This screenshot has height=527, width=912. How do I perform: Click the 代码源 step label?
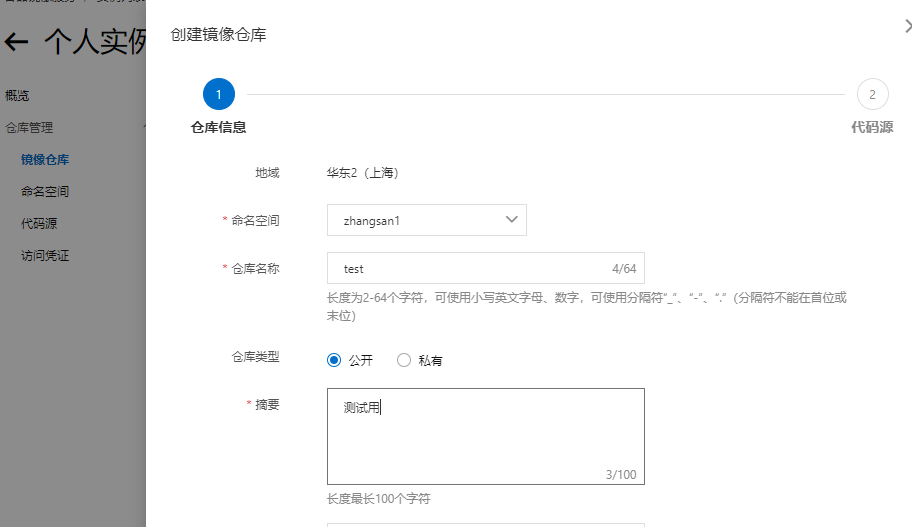[872, 127]
